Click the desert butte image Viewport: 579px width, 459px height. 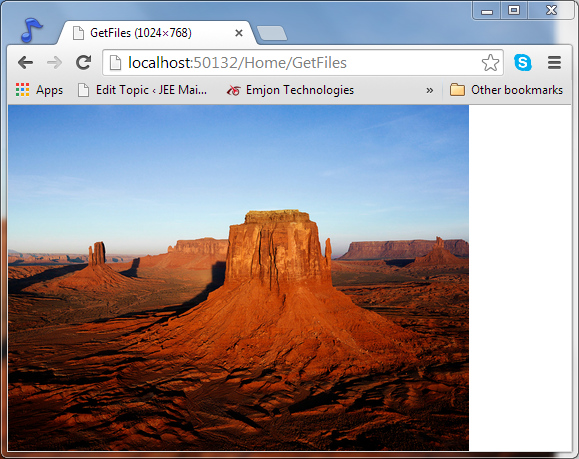239,278
